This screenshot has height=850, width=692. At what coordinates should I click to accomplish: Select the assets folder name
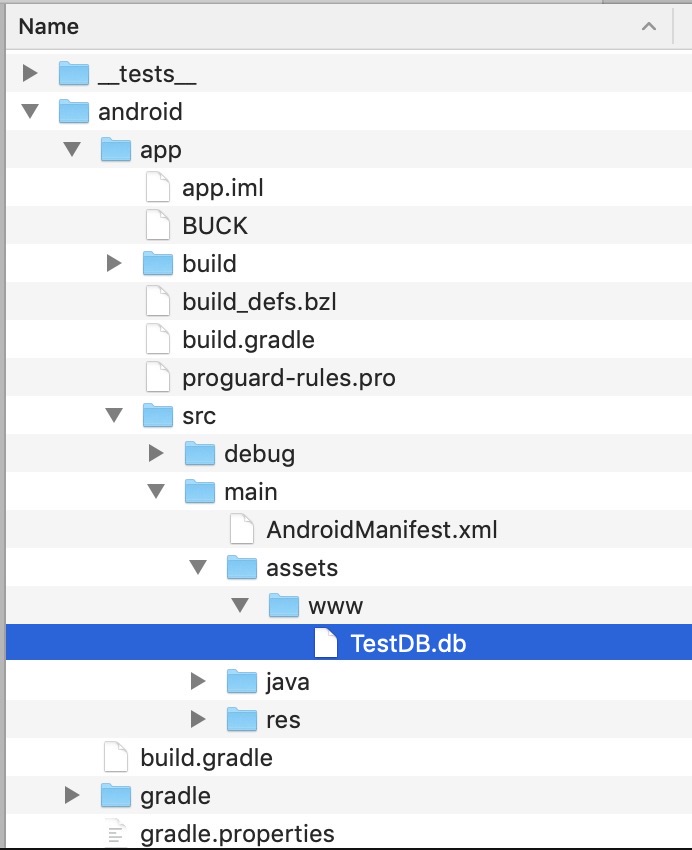point(302,568)
